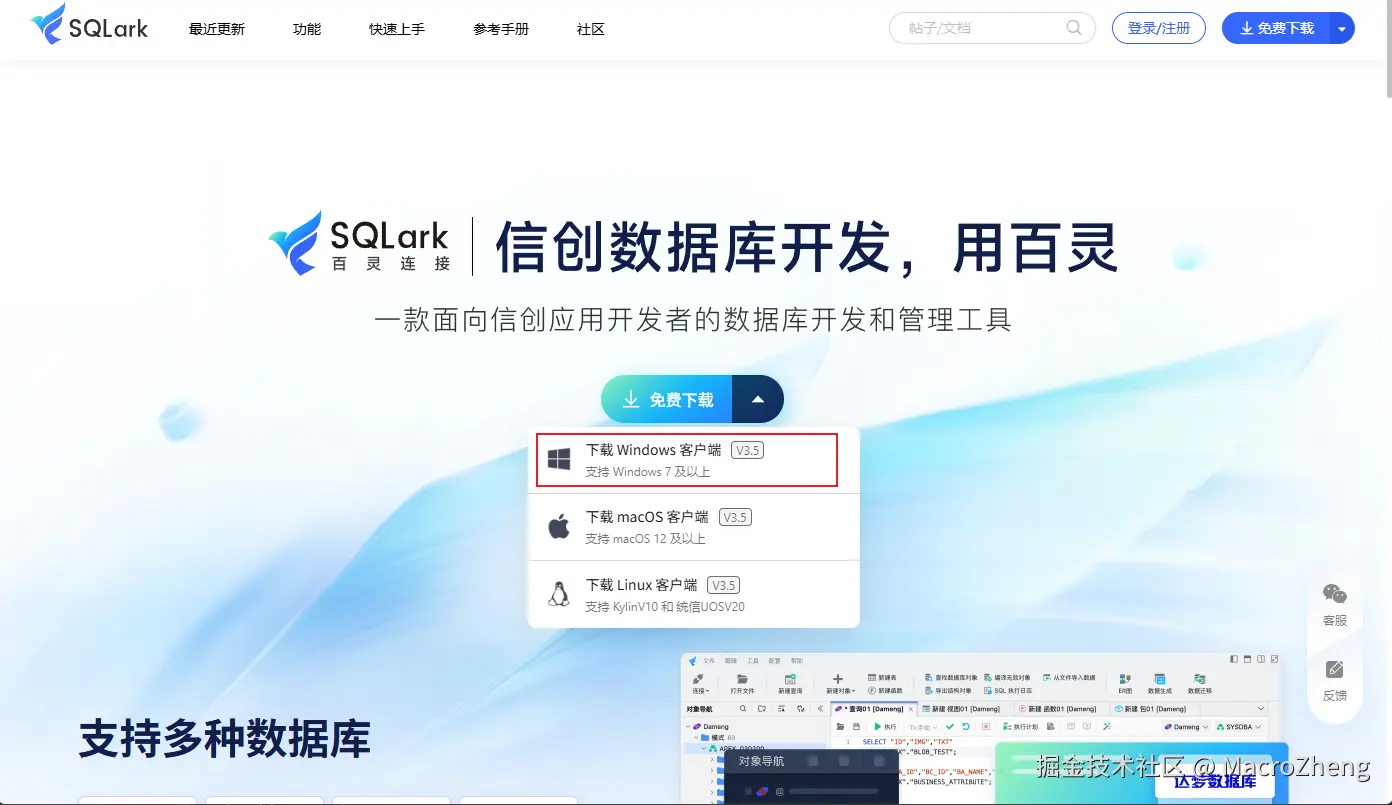Open the 功能 navigation item
Screen dimensions: 1392x805
click(x=307, y=29)
